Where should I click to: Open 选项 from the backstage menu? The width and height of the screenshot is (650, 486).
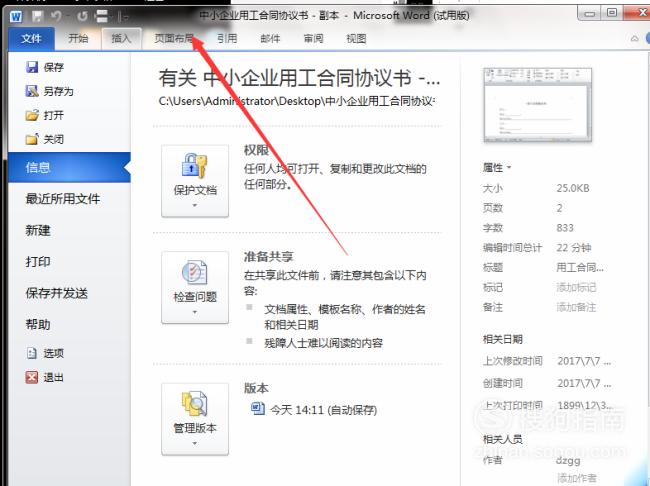pos(45,353)
